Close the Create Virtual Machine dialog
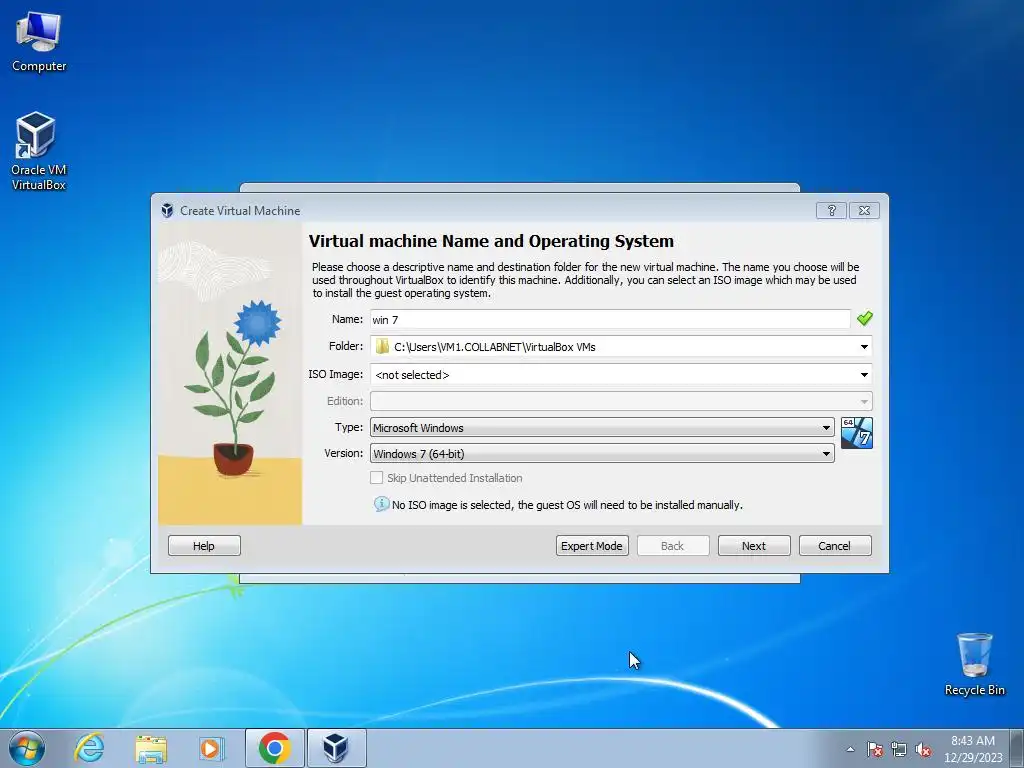The height and width of the screenshot is (768, 1024). point(864,210)
